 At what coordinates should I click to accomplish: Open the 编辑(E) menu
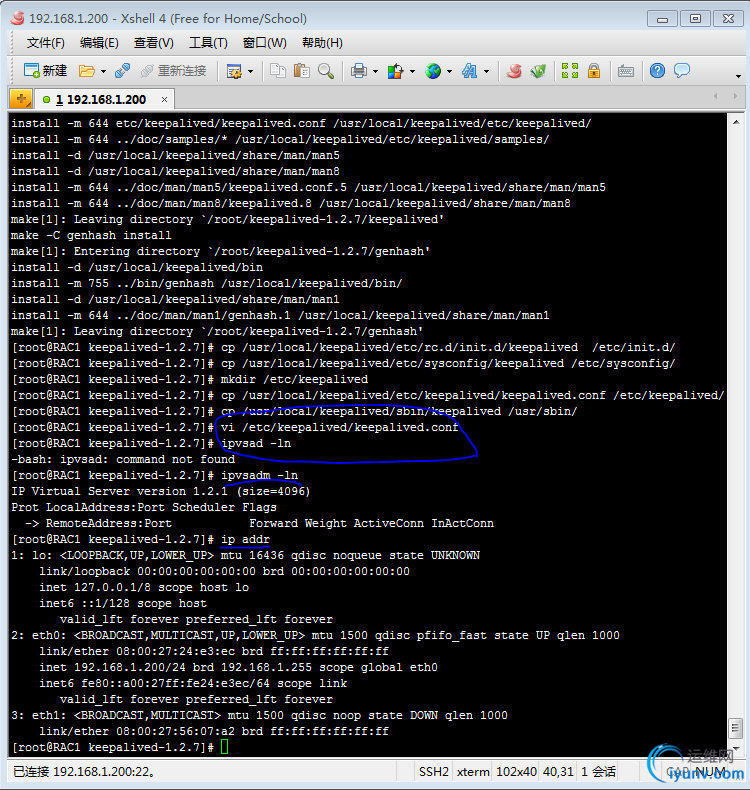(x=99, y=43)
